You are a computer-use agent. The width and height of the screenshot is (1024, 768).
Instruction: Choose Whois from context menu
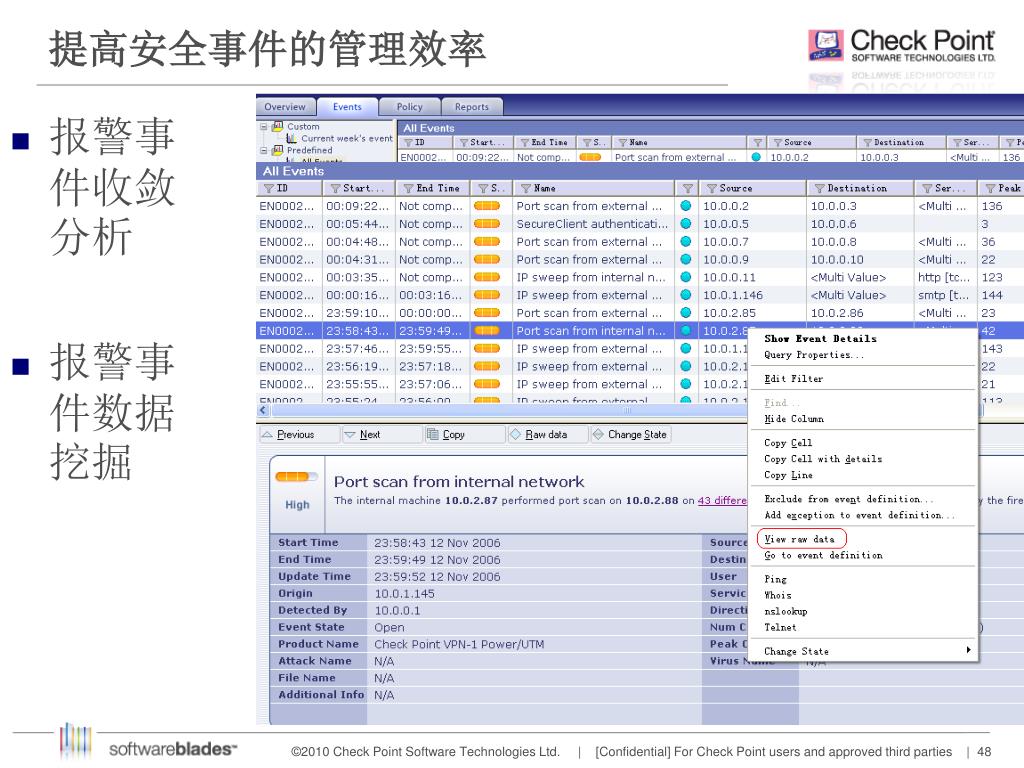coord(778,595)
